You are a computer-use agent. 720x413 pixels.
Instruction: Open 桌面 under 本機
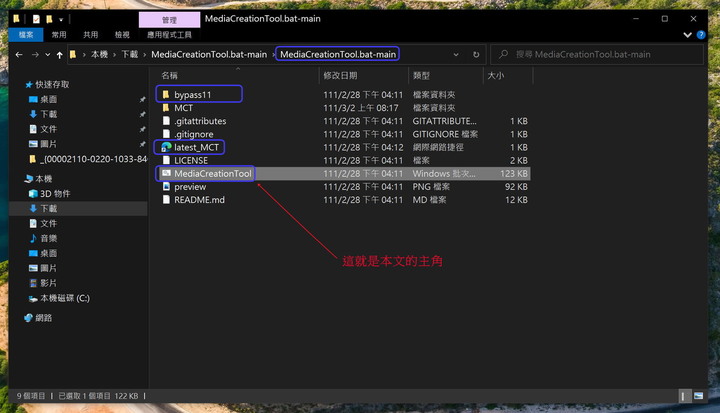coord(43,253)
